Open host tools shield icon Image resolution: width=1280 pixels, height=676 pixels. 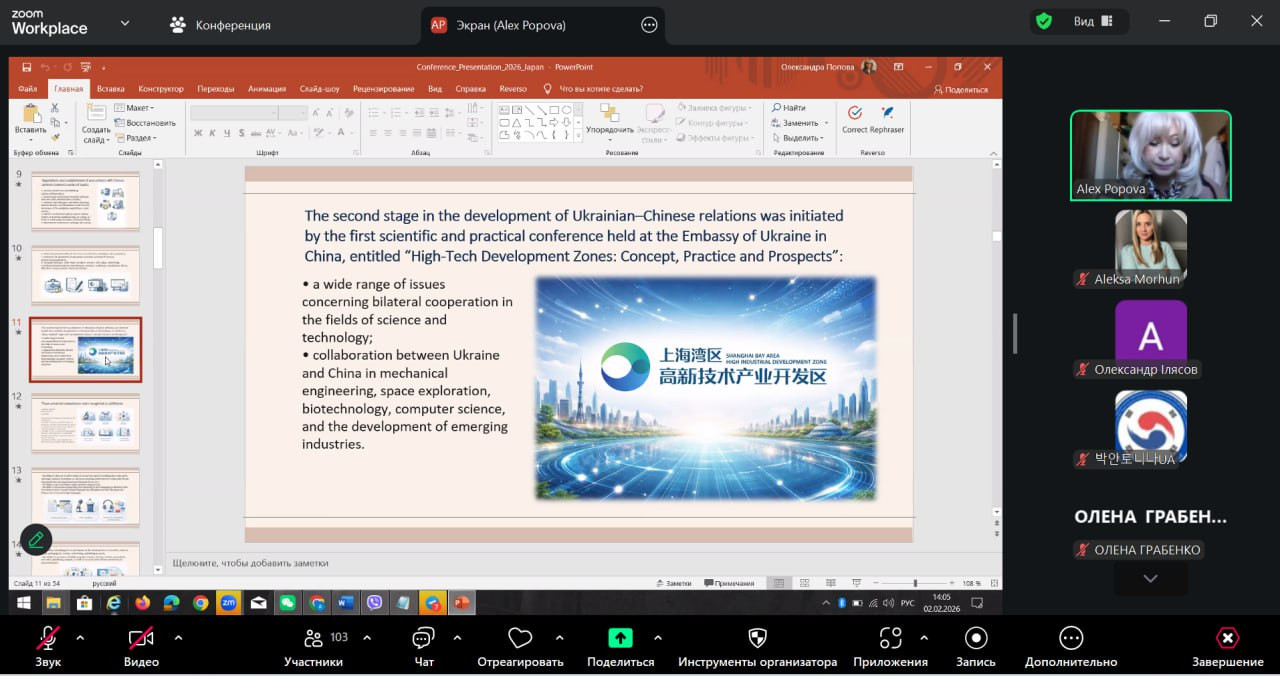coord(757,638)
